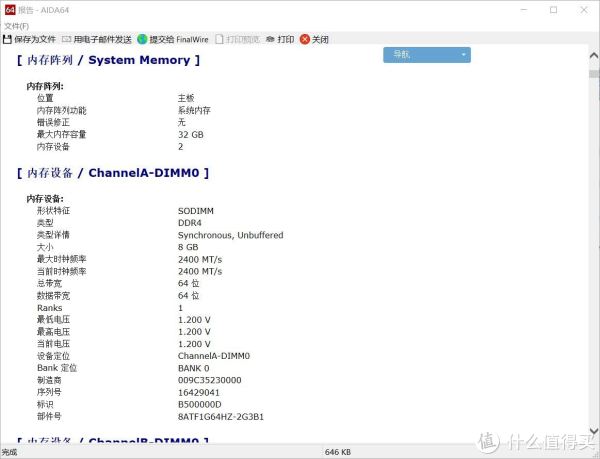Viewport: 600px width, 459px height.
Task: Click 提交给 FinalWire button label
Action: pos(179,40)
